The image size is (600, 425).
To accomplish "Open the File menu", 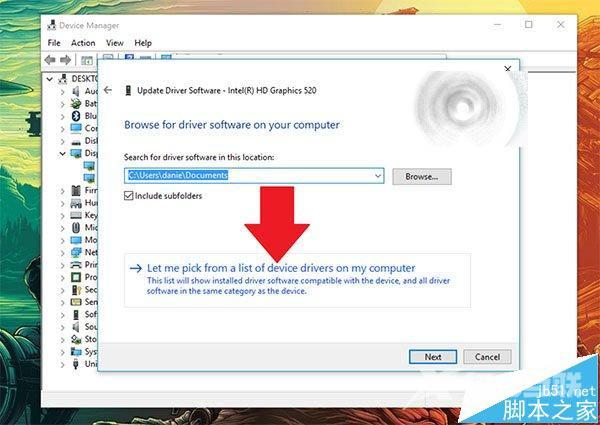I will [54, 43].
